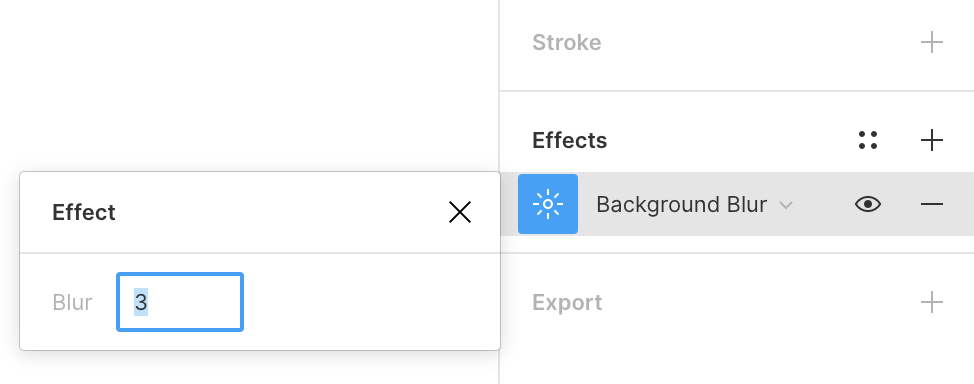Select the highlighted Background Blur row

[737, 204]
